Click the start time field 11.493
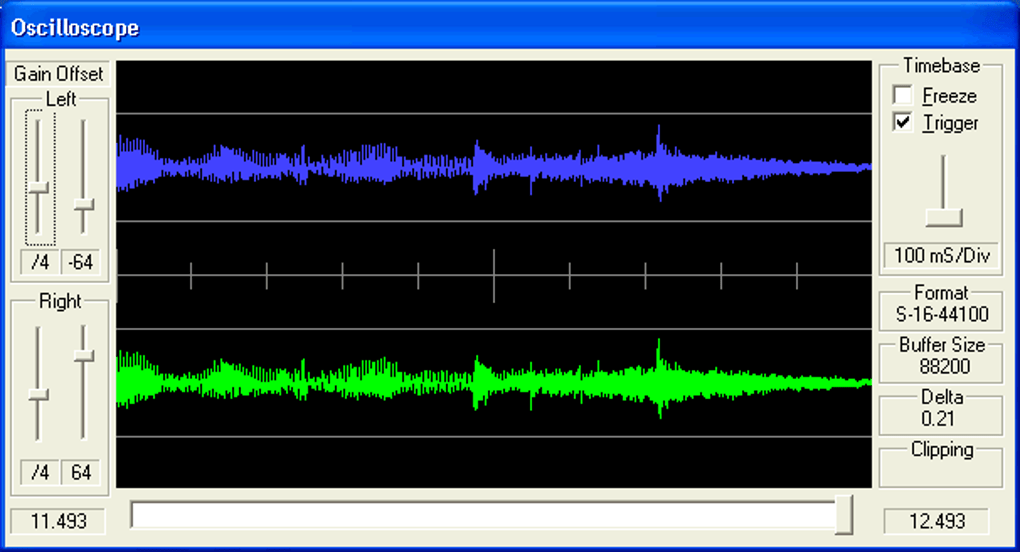 pyautogui.click(x=59, y=521)
